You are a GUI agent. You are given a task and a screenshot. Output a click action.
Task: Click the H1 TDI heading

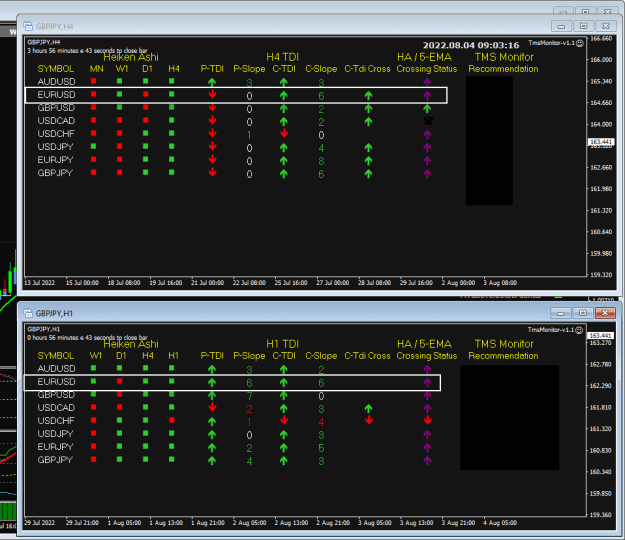283,344
